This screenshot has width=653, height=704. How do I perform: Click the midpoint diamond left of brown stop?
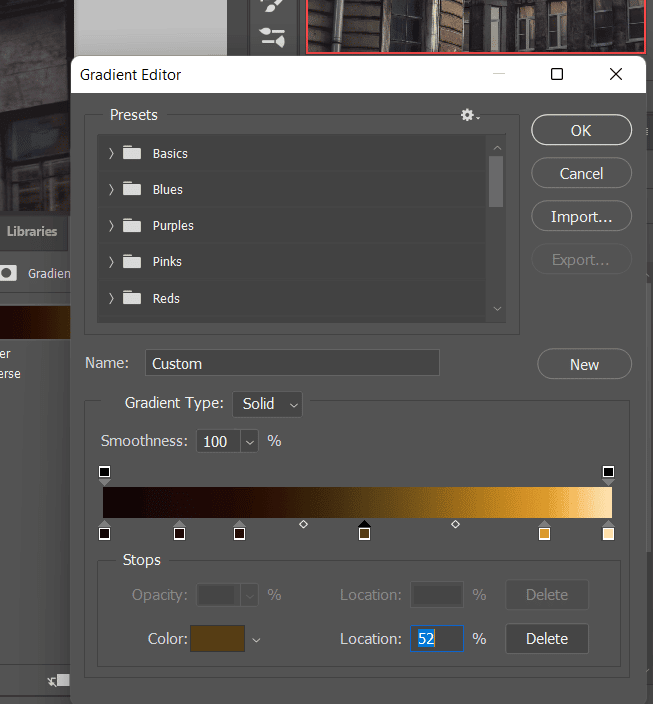click(303, 524)
